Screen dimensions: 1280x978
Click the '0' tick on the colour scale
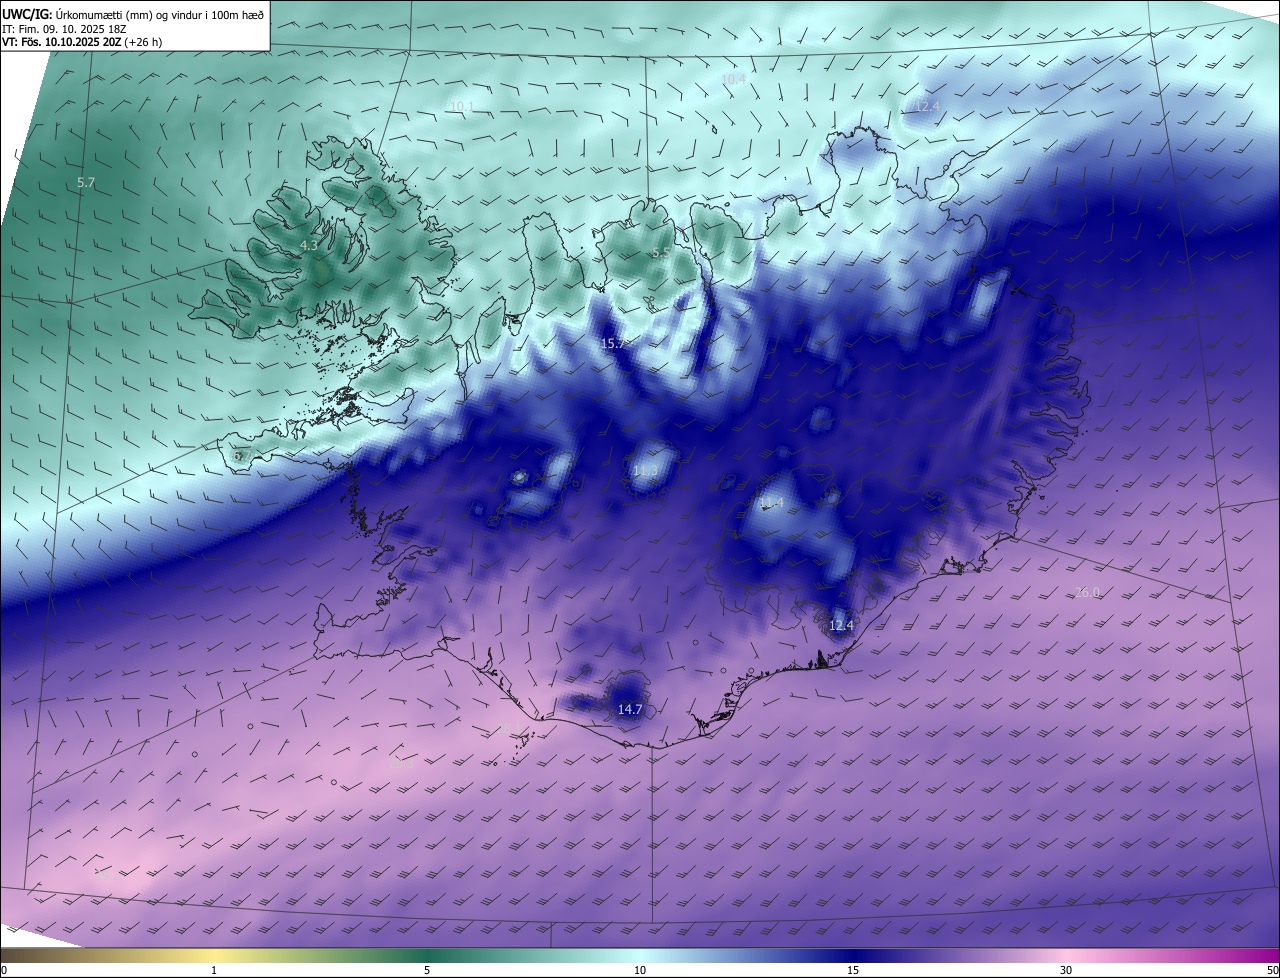(5, 970)
